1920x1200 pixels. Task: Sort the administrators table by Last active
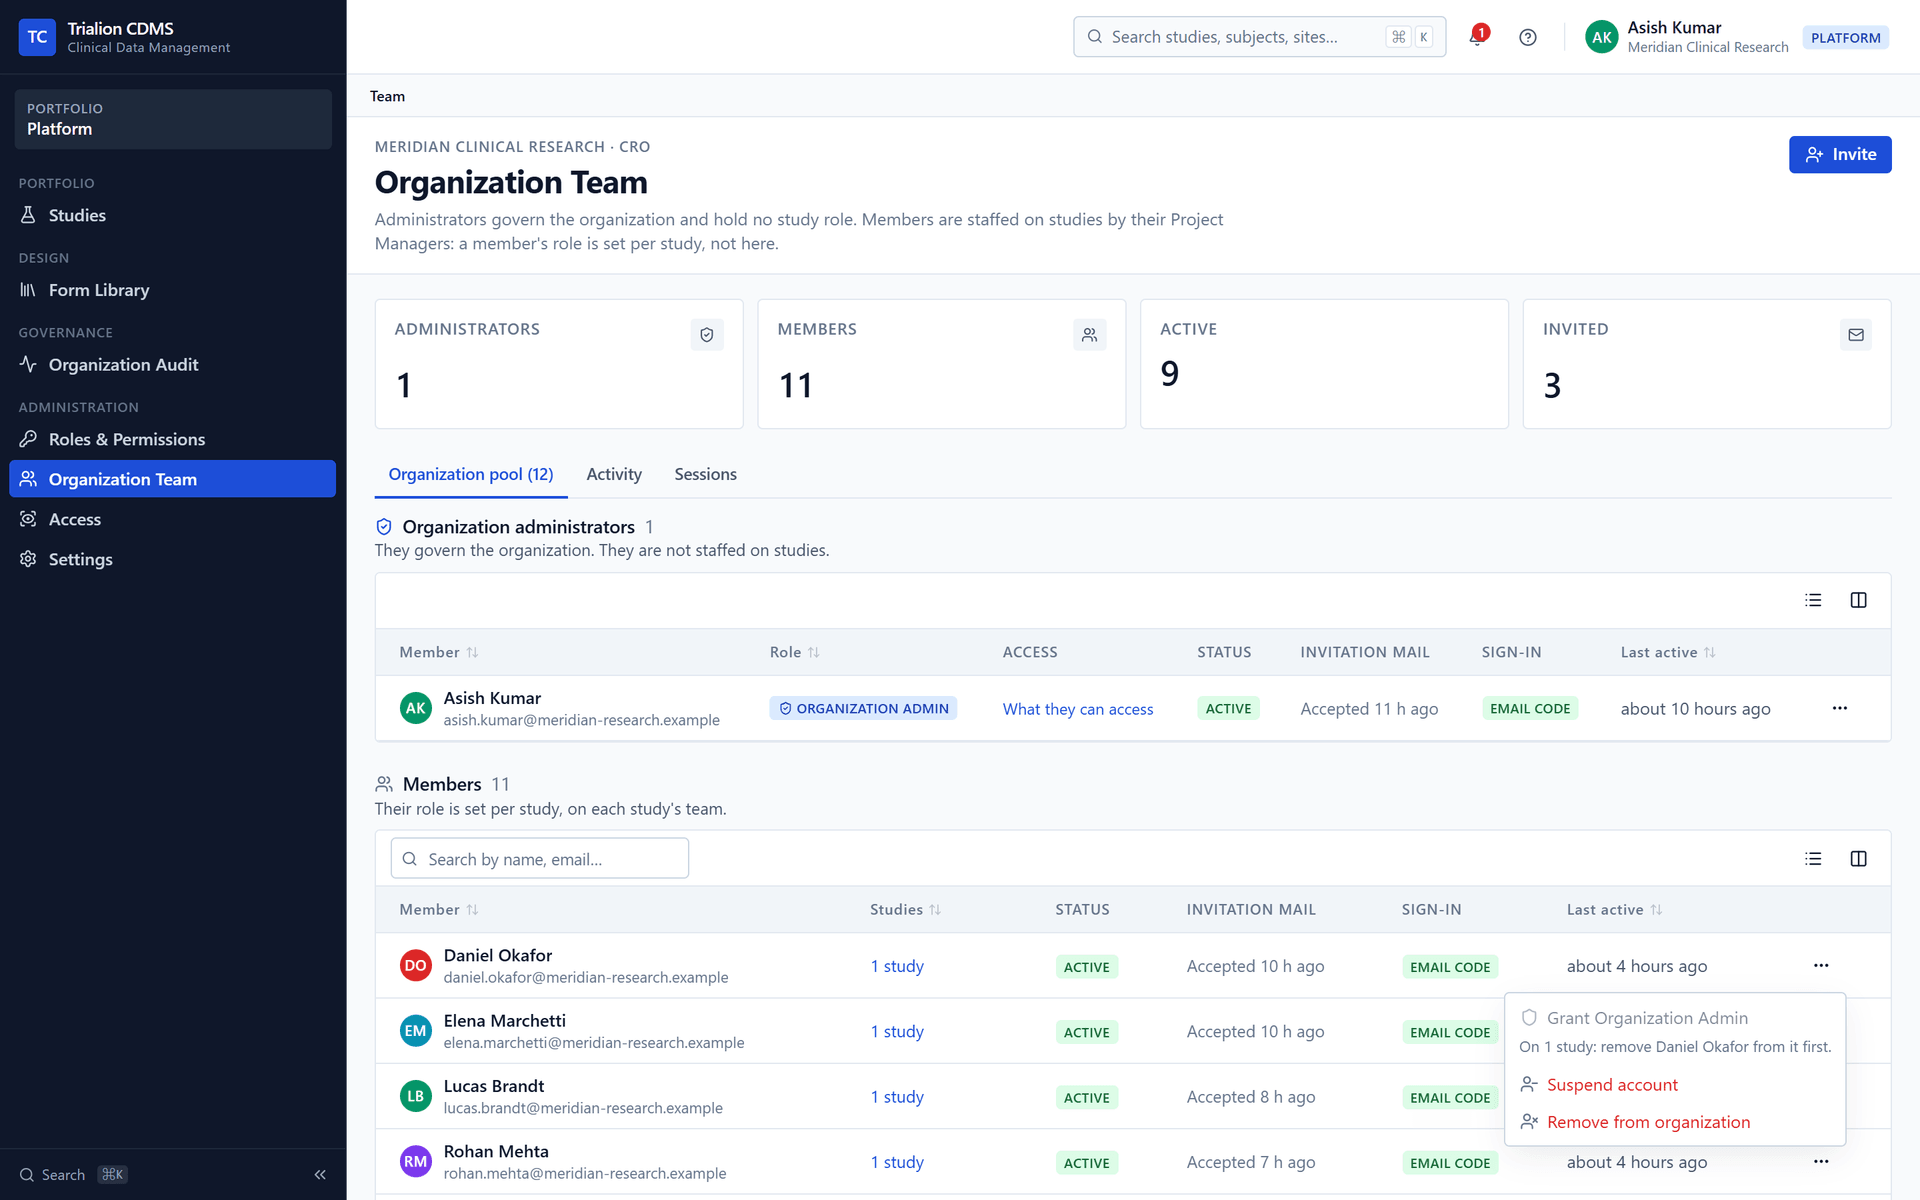1668,652
